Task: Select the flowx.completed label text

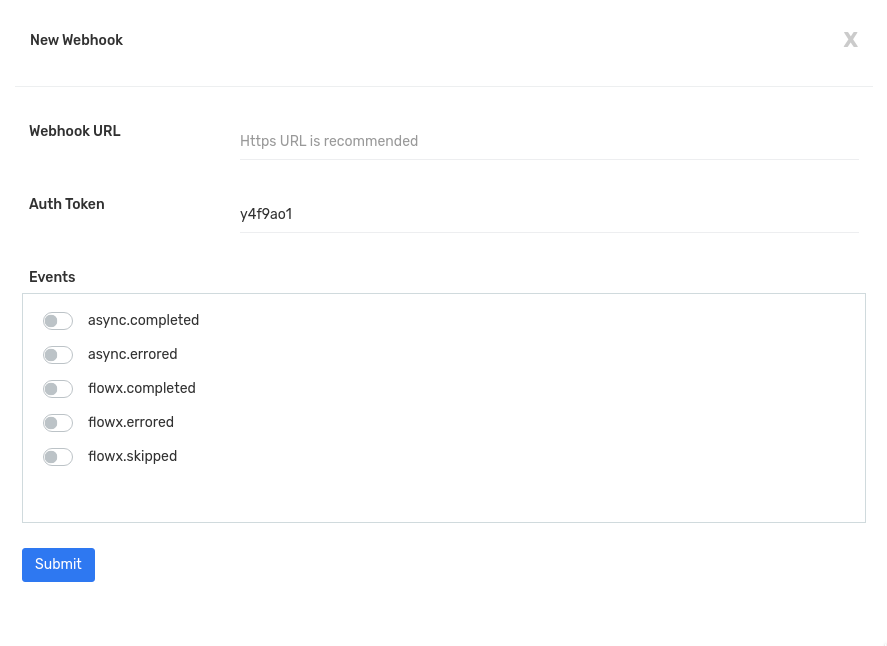Action: [x=141, y=388]
